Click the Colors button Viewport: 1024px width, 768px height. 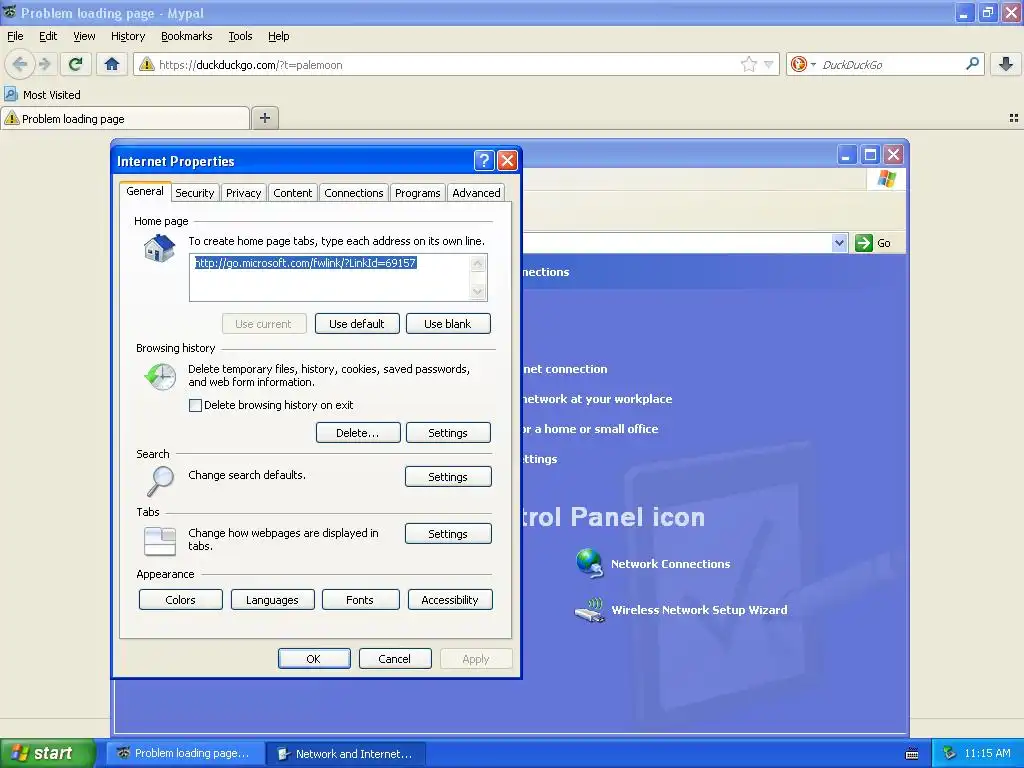[x=180, y=600]
